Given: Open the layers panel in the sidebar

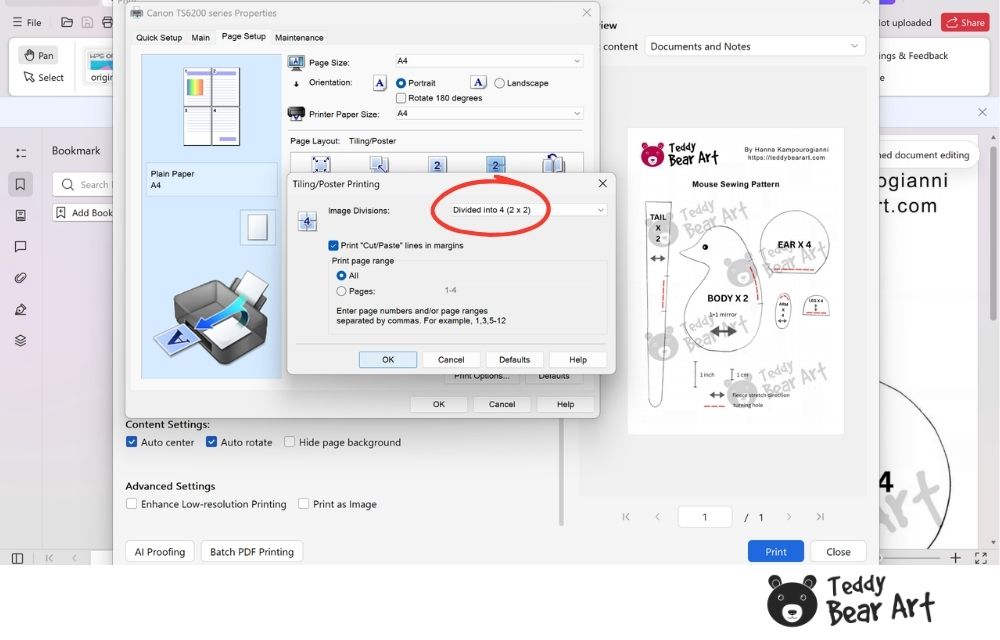Looking at the screenshot, I should [20, 340].
